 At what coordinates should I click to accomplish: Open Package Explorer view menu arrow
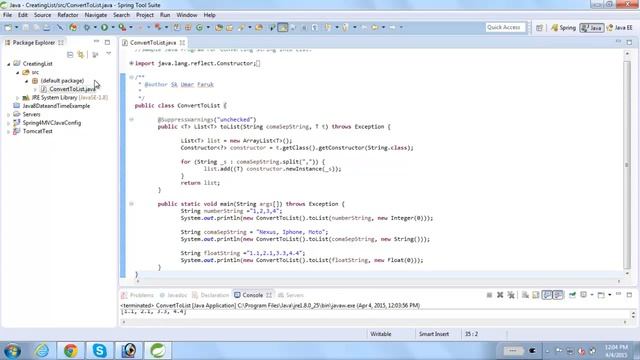pos(109,54)
